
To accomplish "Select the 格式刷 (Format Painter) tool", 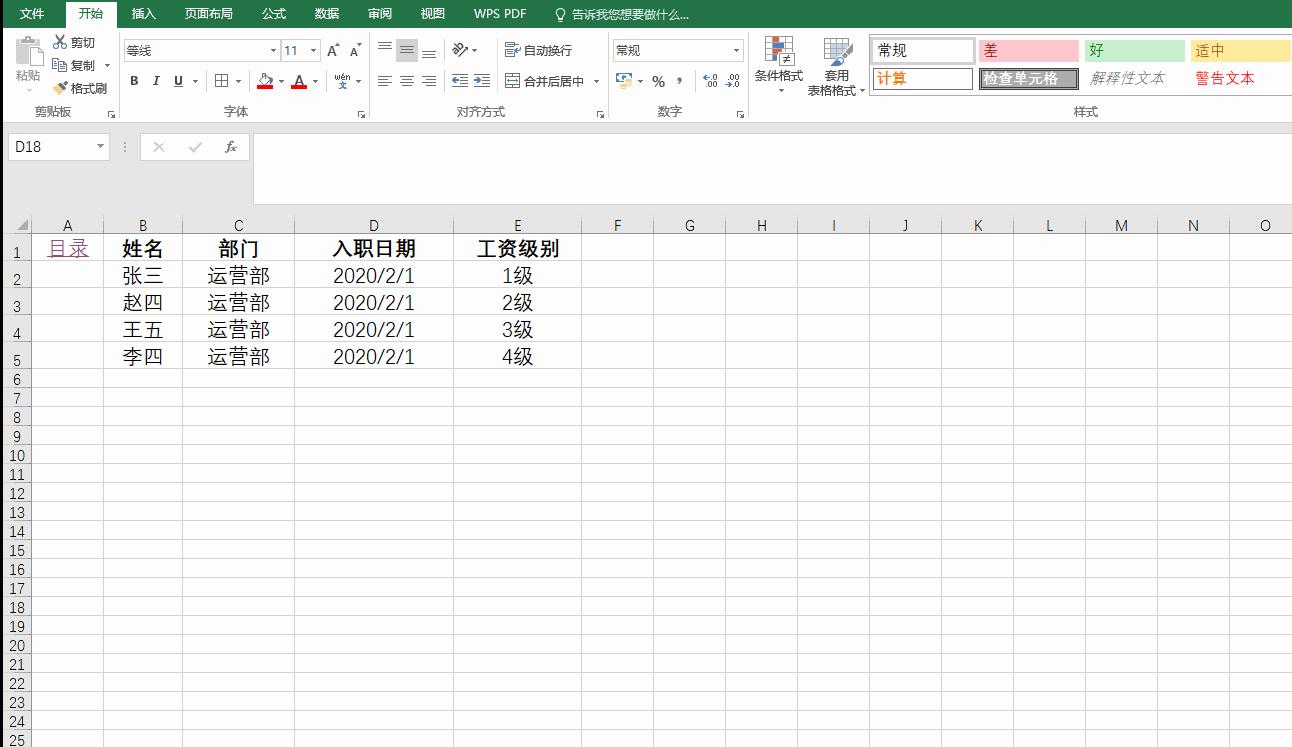I will [80, 88].
